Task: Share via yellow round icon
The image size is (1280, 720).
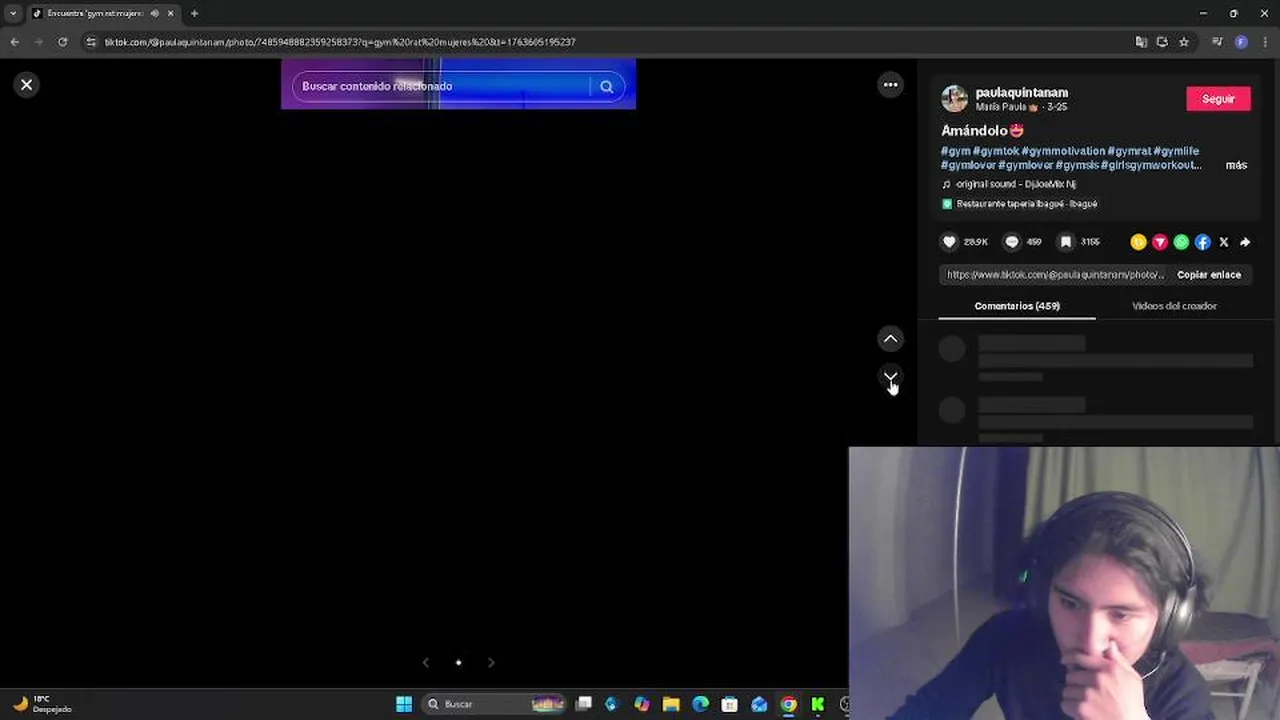Action: [1138, 242]
